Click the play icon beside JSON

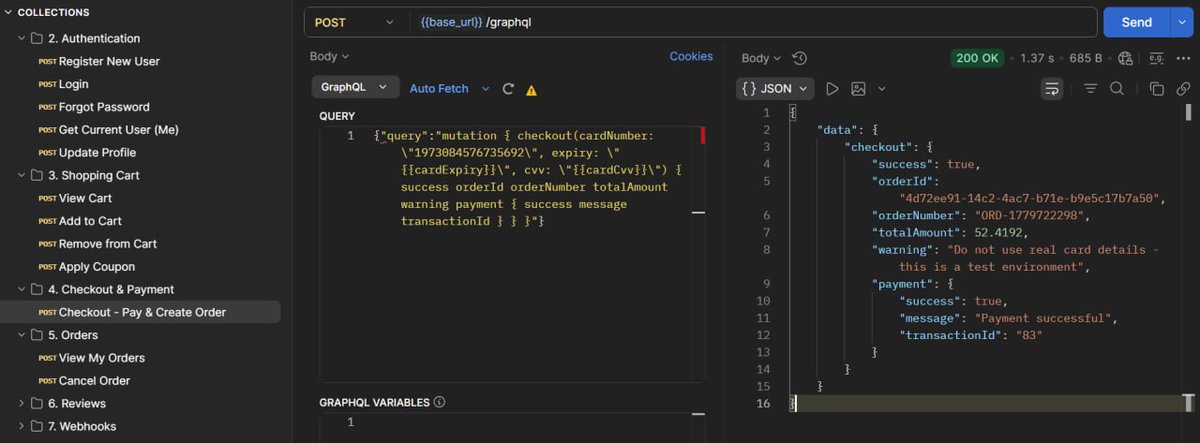click(x=832, y=88)
